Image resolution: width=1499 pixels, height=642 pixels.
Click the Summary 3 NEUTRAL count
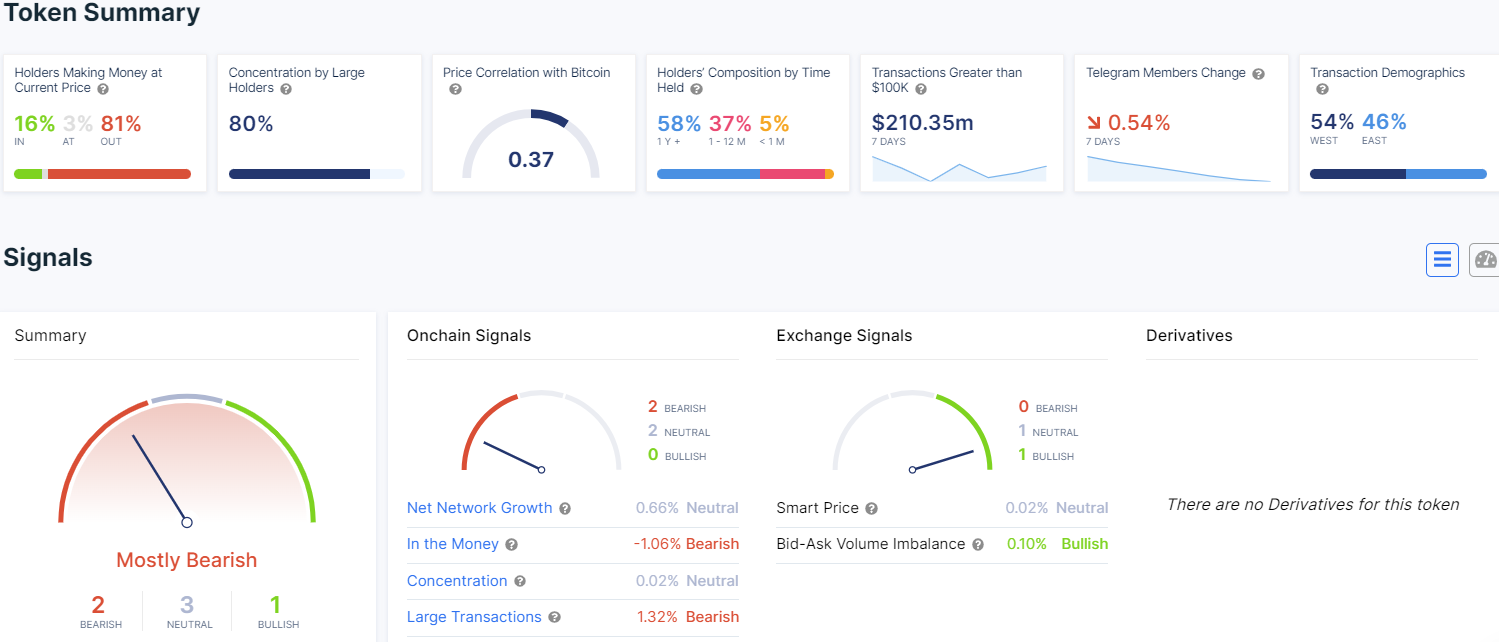point(187,604)
